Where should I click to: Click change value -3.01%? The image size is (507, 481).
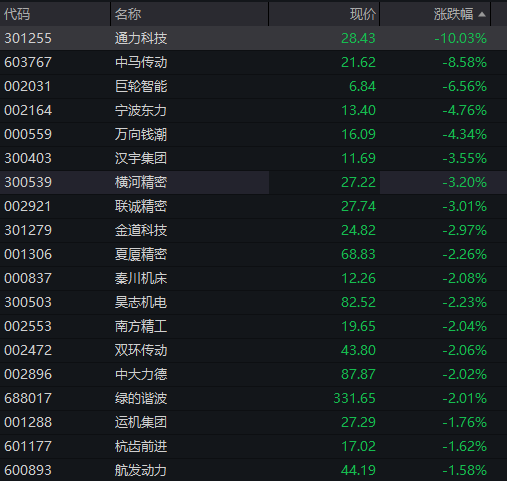coord(465,206)
